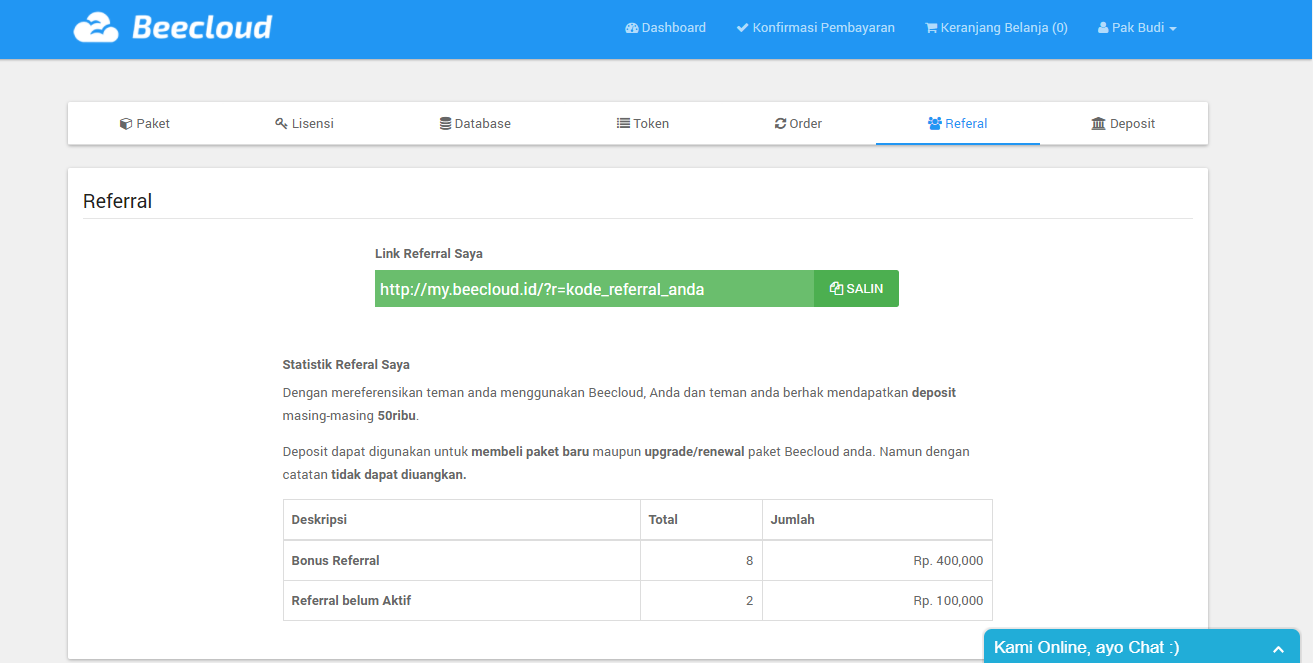Click the Konfirmasi Pembayaran checkmark icon
This screenshot has height=663, width=1313.
(x=742, y=28)
